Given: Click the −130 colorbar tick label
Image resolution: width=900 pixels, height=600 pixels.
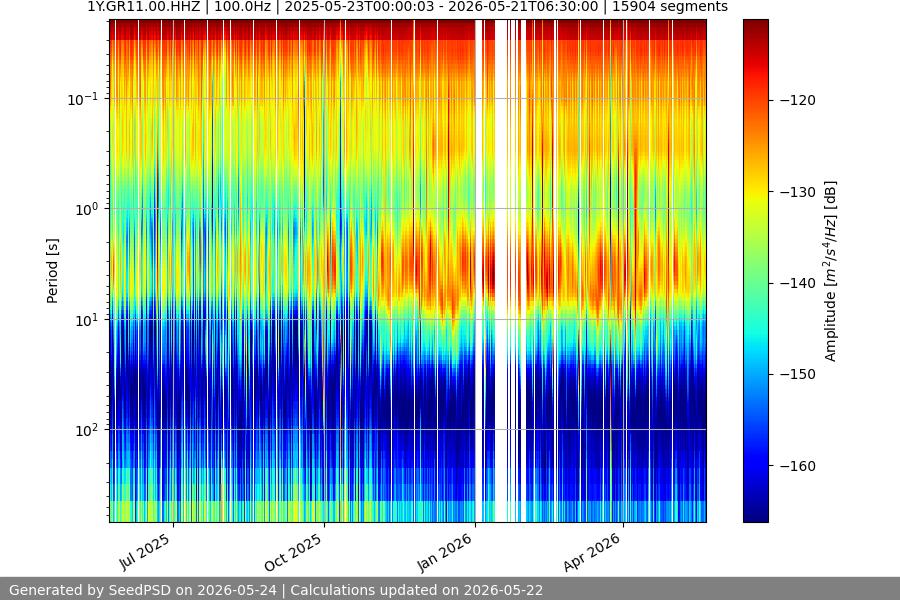Looking at the screenshot, I should point(797,192).
